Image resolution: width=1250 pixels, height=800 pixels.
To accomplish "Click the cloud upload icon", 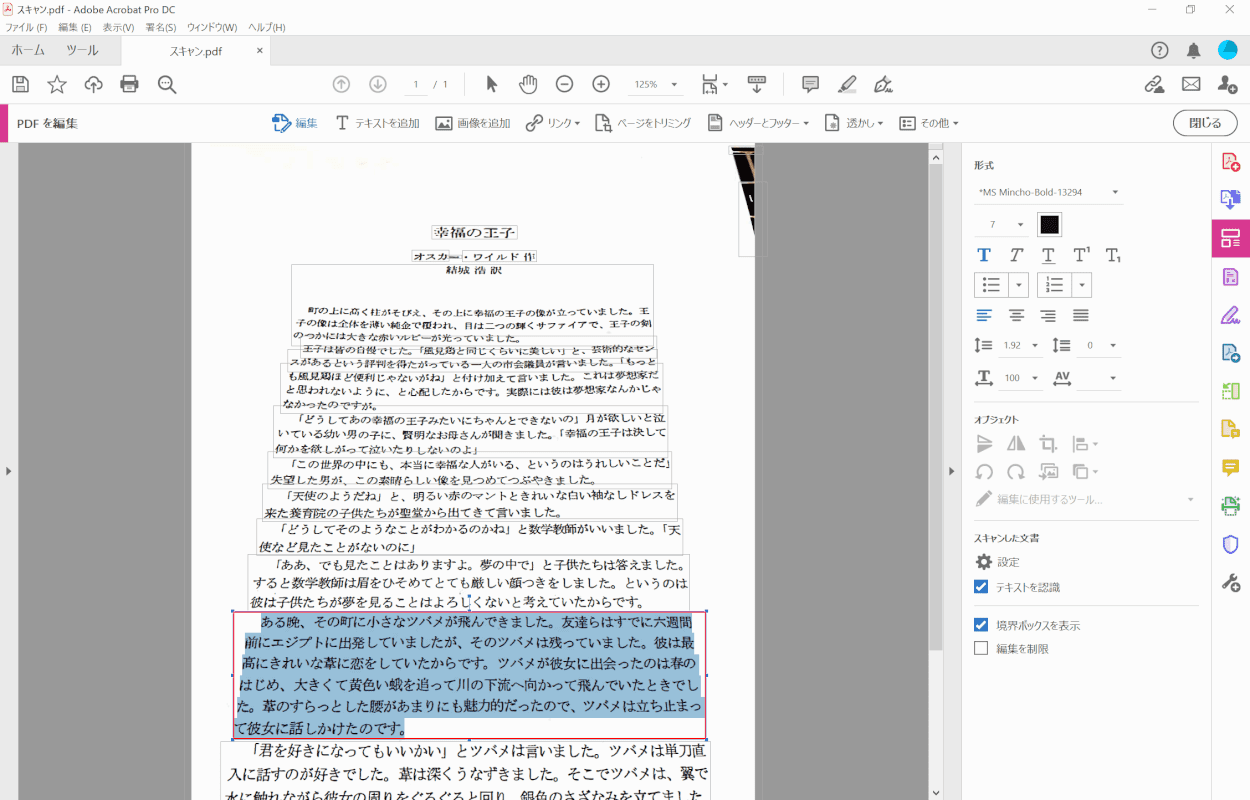I will [93, 84].
